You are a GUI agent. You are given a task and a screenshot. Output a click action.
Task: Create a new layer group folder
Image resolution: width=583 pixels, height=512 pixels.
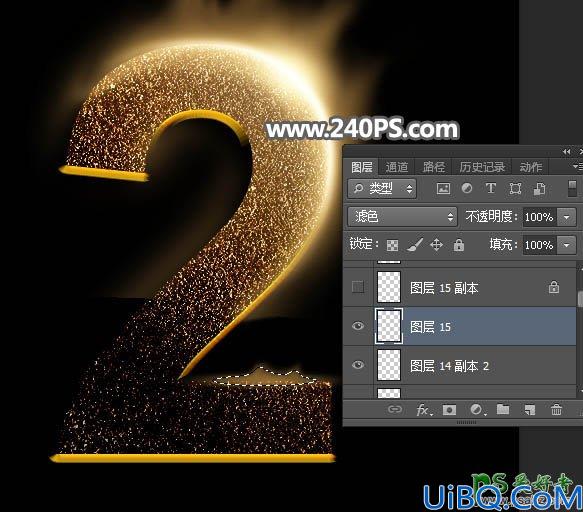pos(503,409)
